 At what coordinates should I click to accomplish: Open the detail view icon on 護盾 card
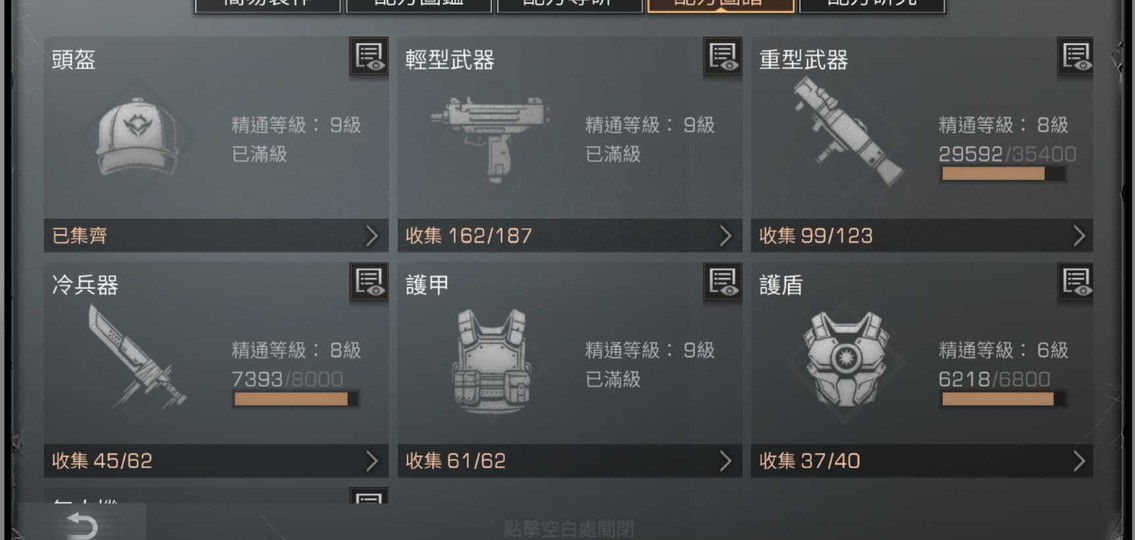(1075, 282)
